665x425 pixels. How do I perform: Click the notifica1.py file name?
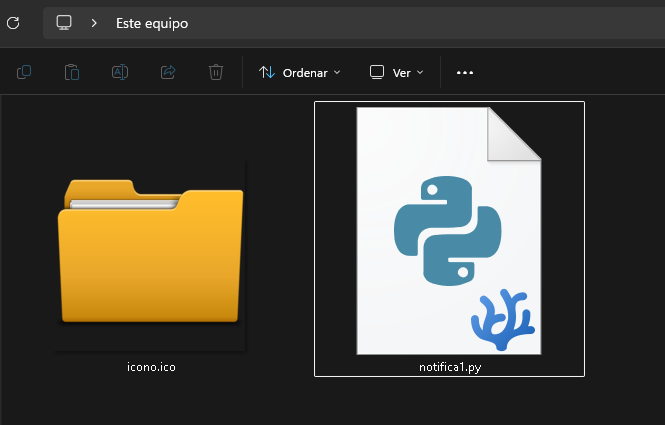coord(450,367)
